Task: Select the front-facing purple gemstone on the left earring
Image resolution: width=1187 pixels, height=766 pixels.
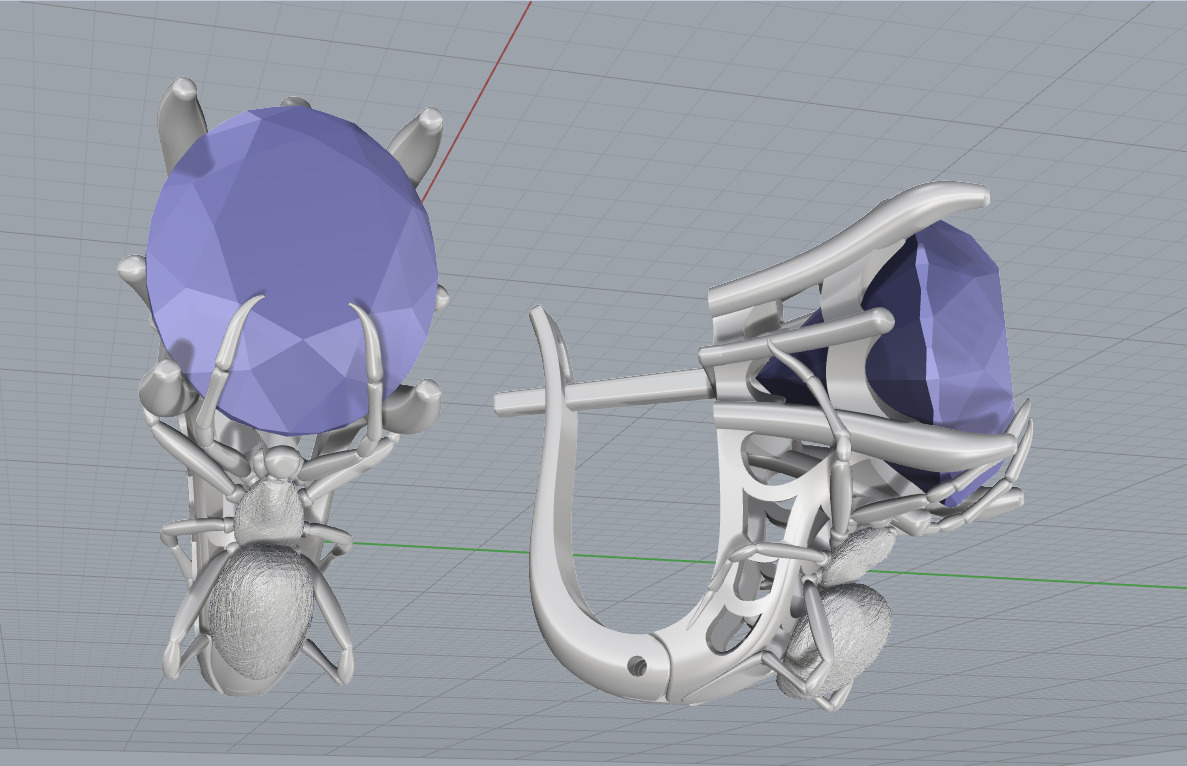Action: [x=291, y=269]
